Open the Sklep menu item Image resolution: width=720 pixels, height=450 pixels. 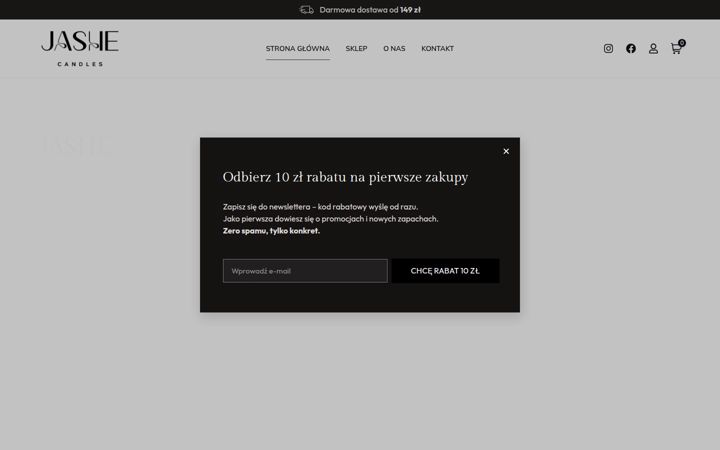(x=356, y=48)
